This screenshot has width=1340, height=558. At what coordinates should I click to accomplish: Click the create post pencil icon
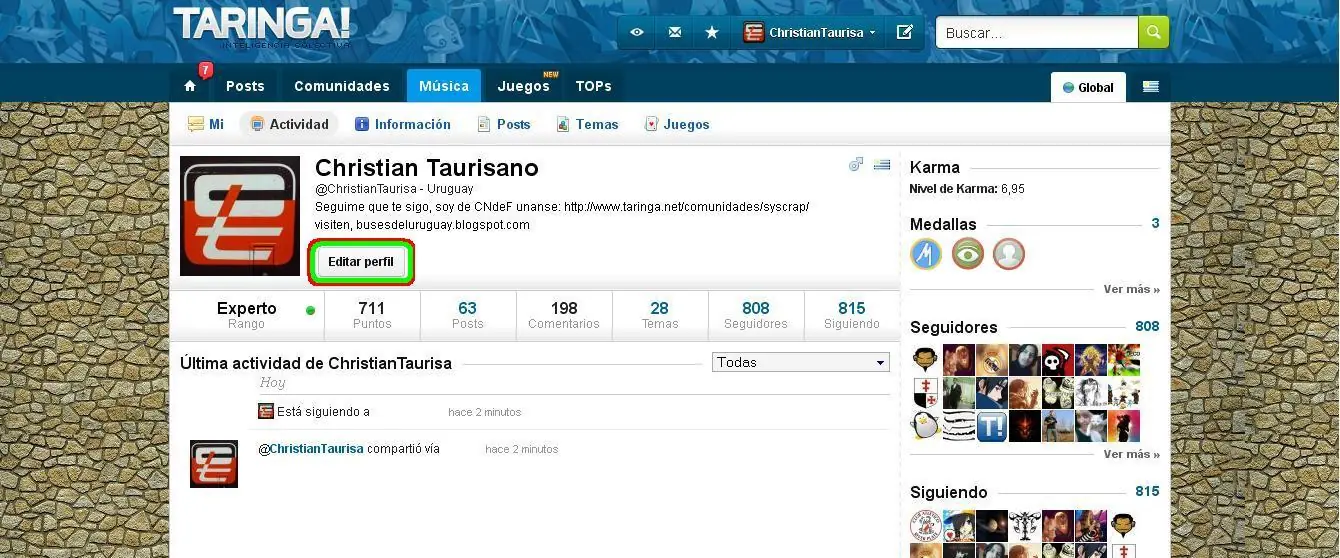[x=904, y=33]
